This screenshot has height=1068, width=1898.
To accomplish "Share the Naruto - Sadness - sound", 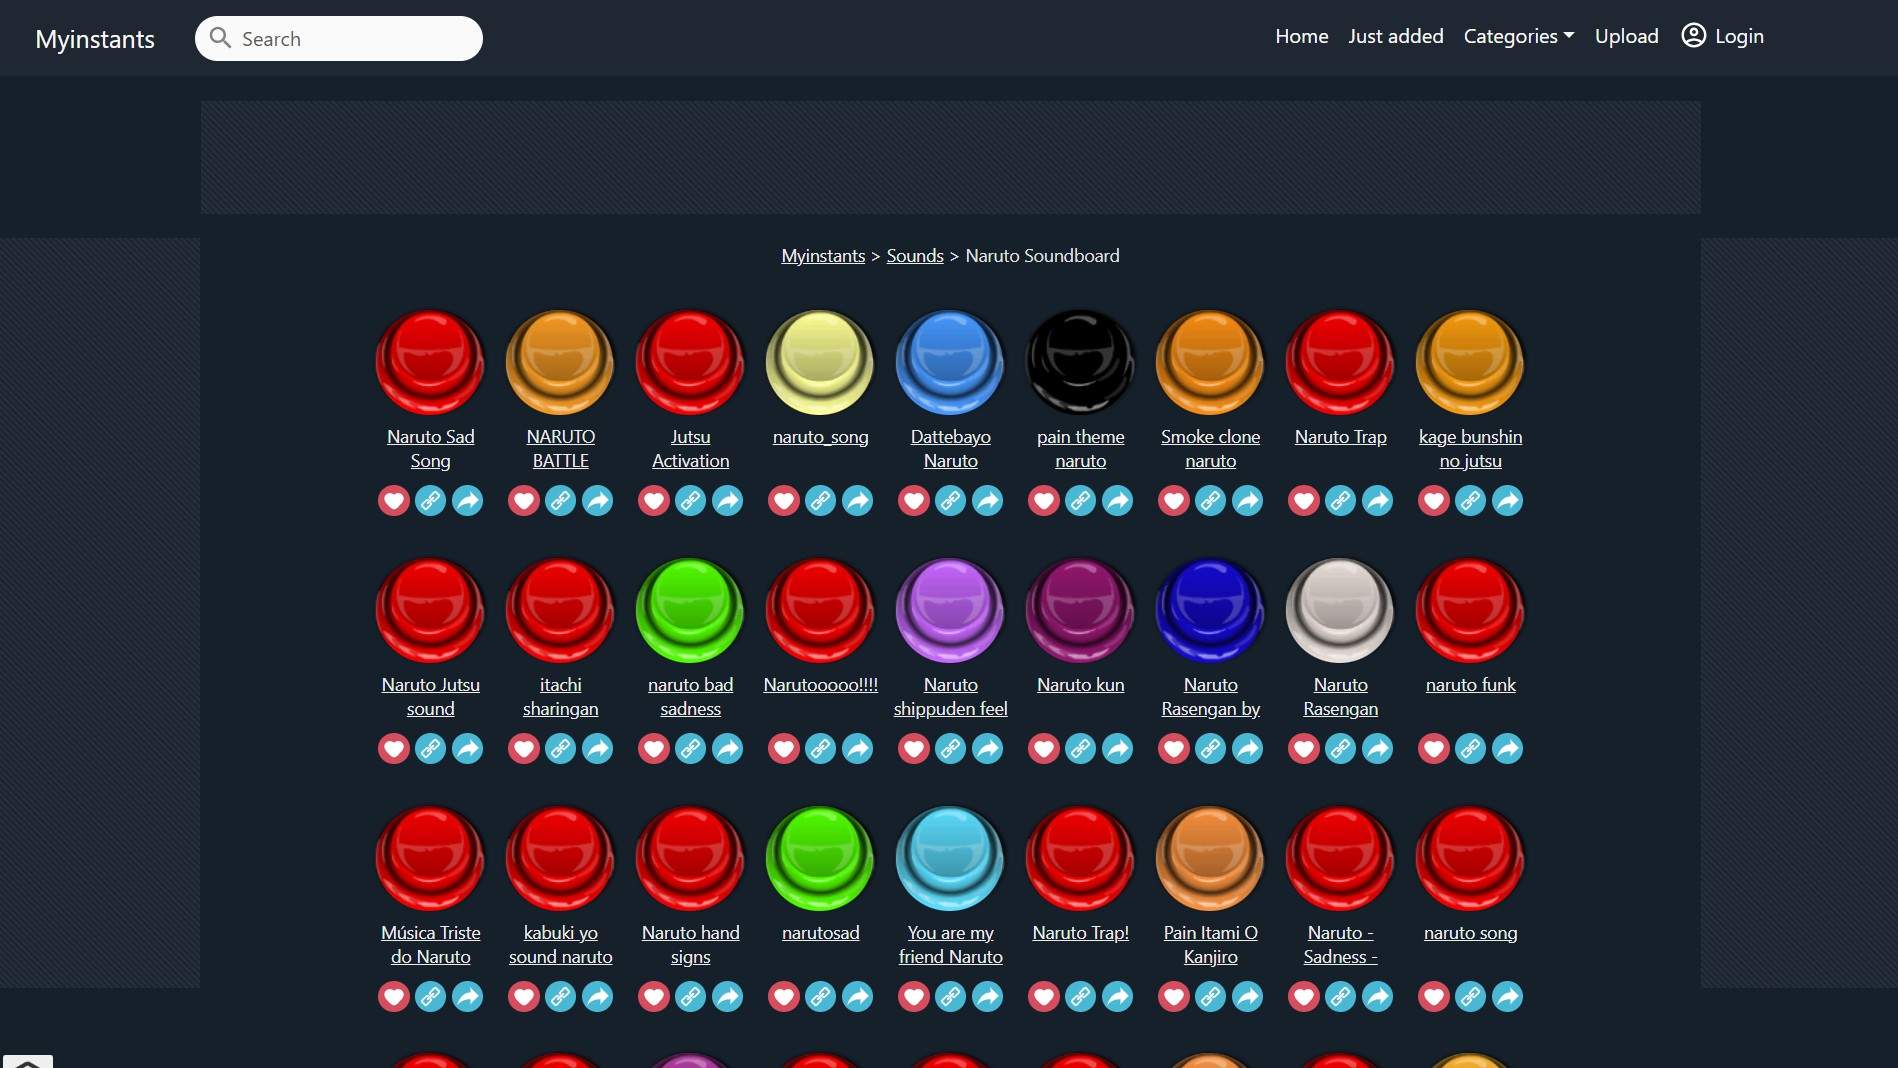I will (x=1378, y=996).
